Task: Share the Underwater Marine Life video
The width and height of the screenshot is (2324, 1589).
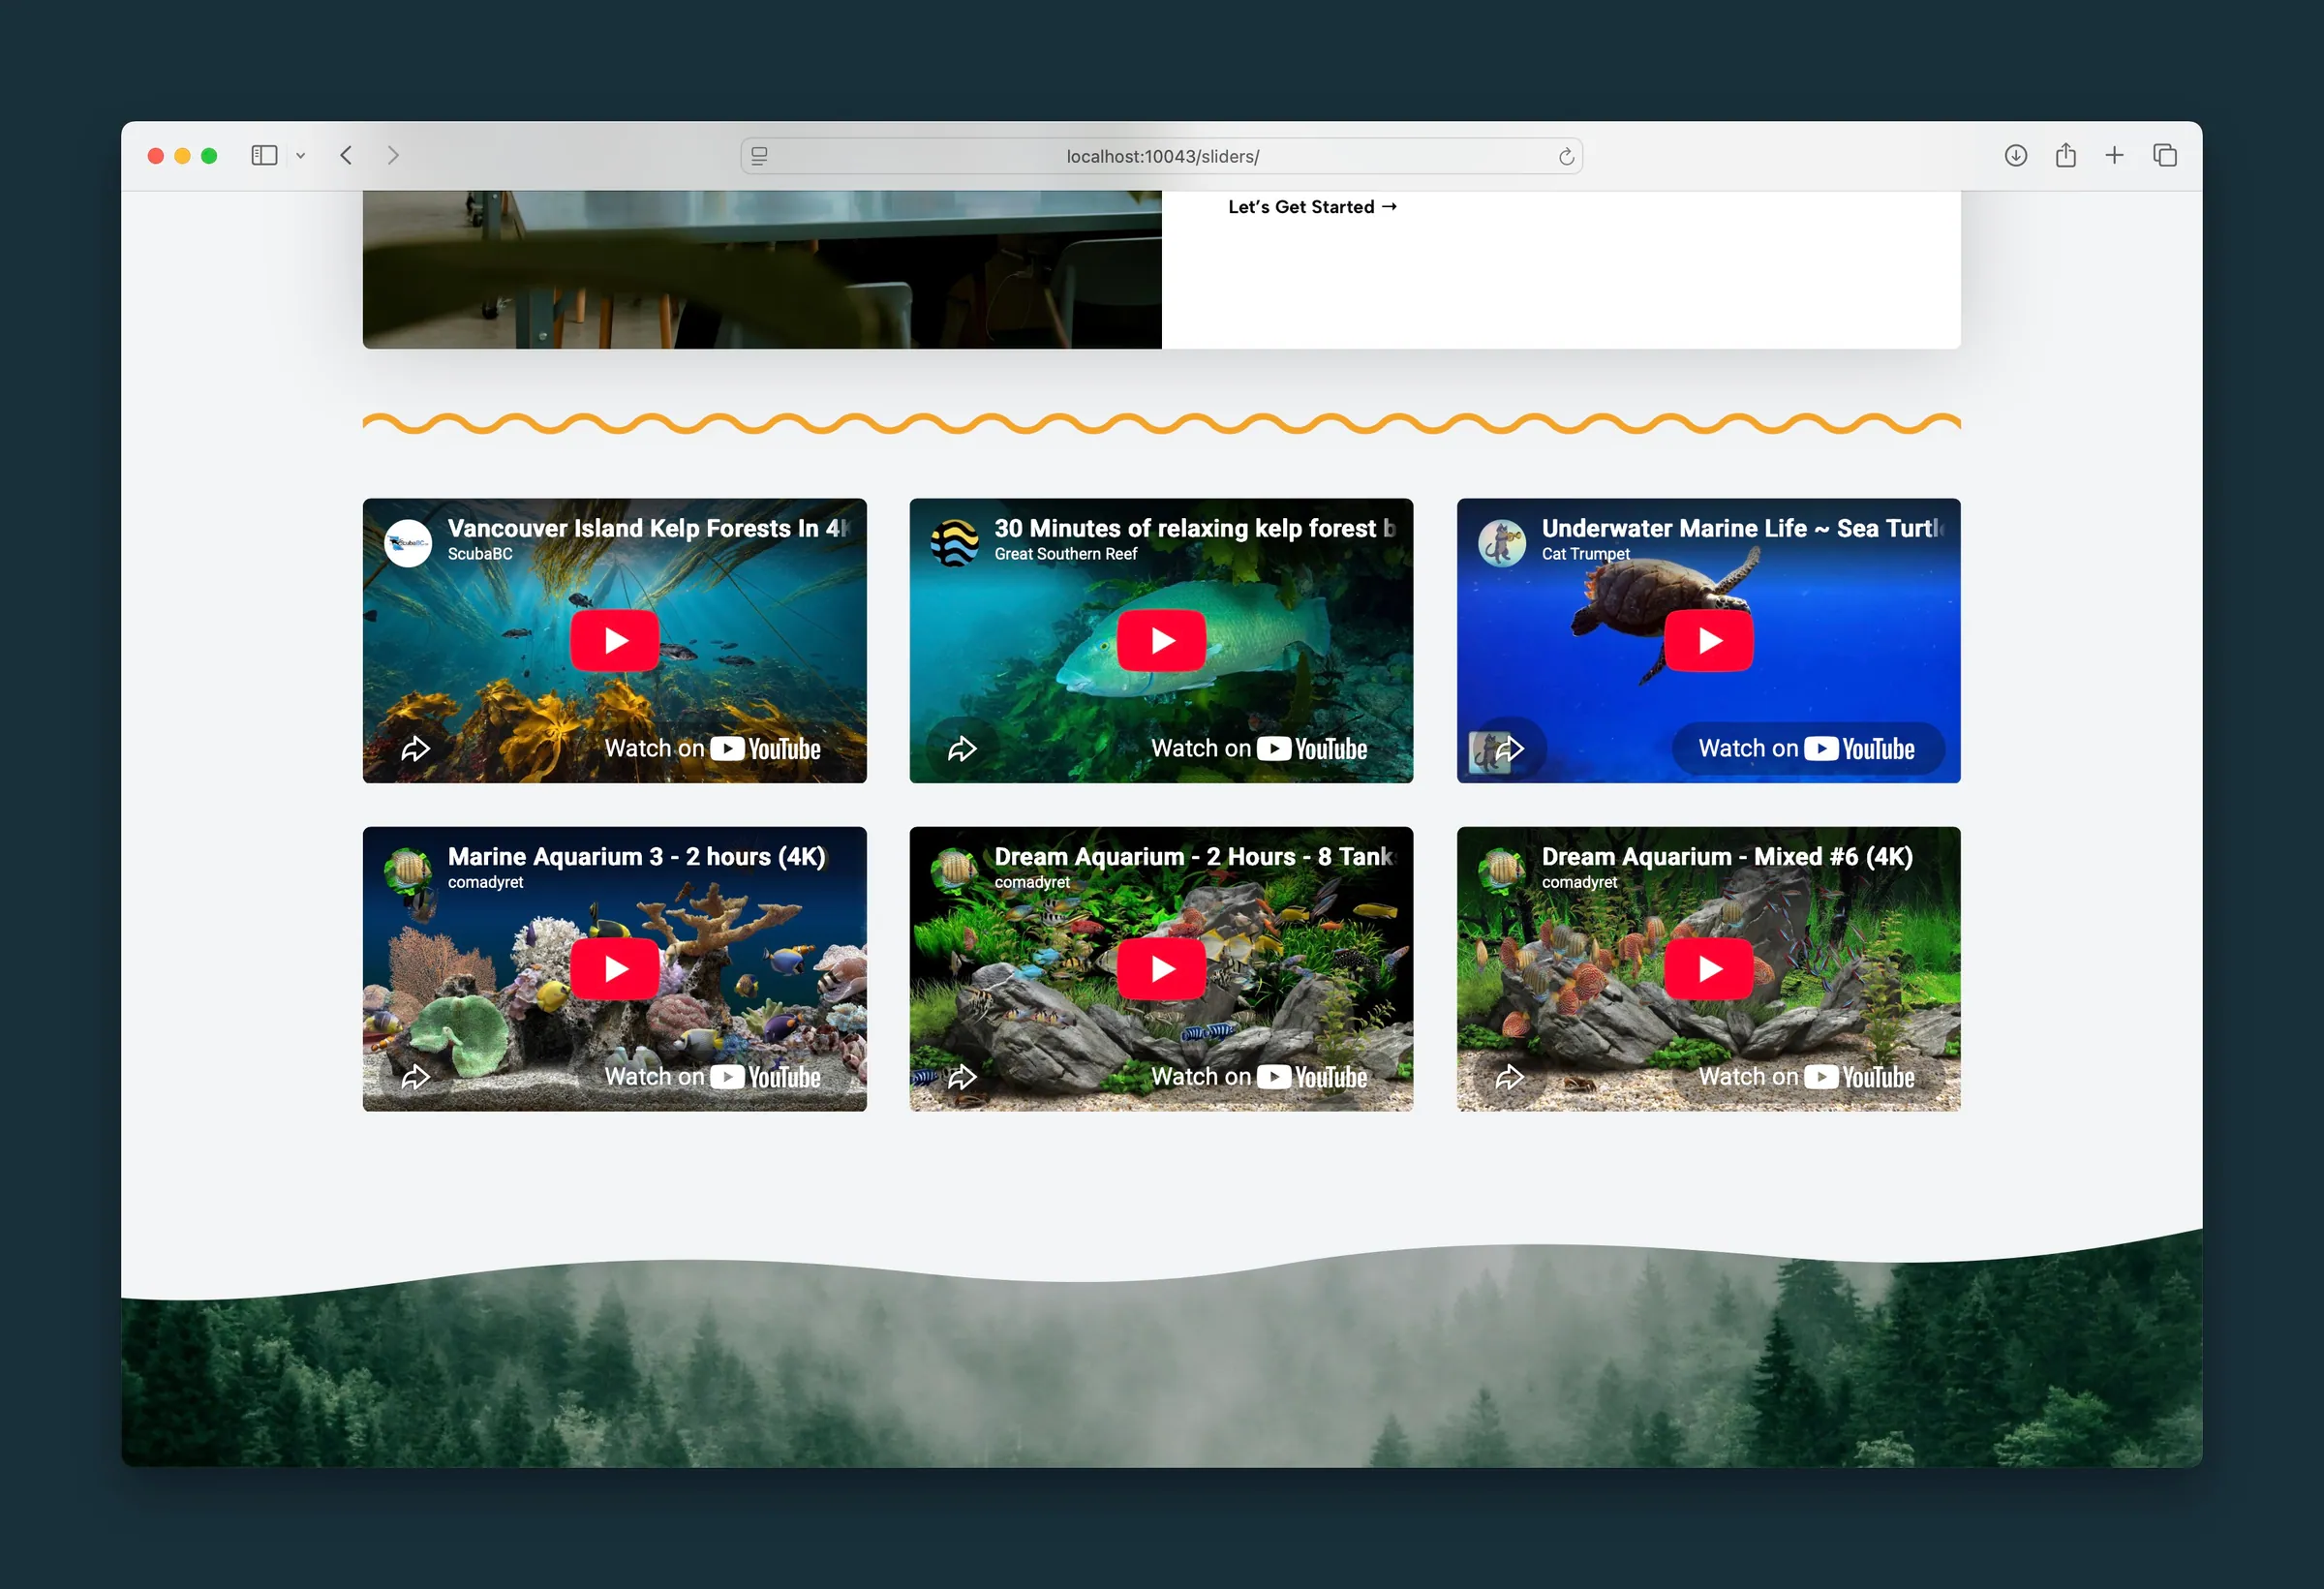Action: (x=1509, y=748)
